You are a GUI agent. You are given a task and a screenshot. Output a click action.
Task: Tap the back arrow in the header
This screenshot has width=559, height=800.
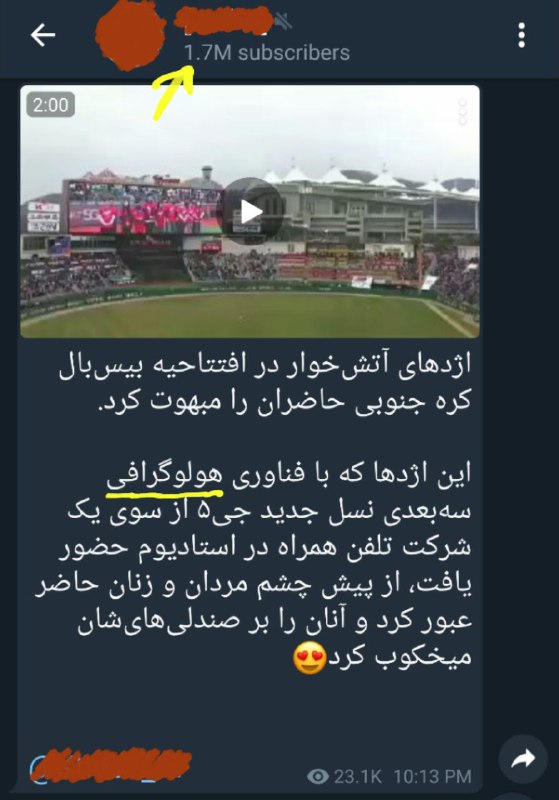[43, 35]
